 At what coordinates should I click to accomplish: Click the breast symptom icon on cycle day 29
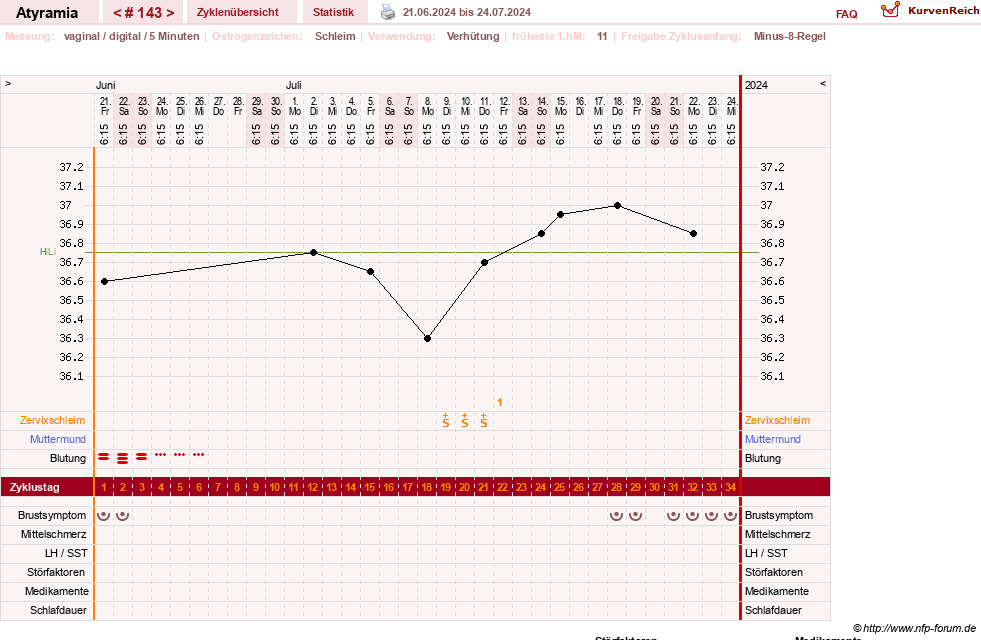pyautogui.click(x=635, y=516)
